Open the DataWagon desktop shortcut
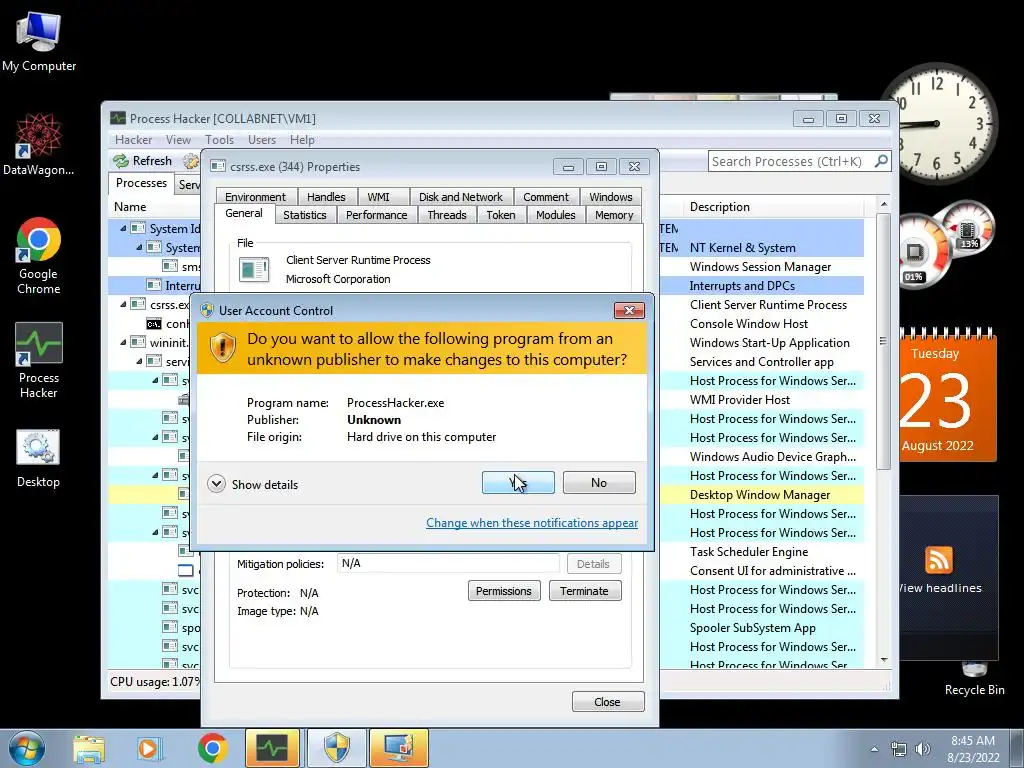The image size is (1024, 768). [x=38, y=144]
